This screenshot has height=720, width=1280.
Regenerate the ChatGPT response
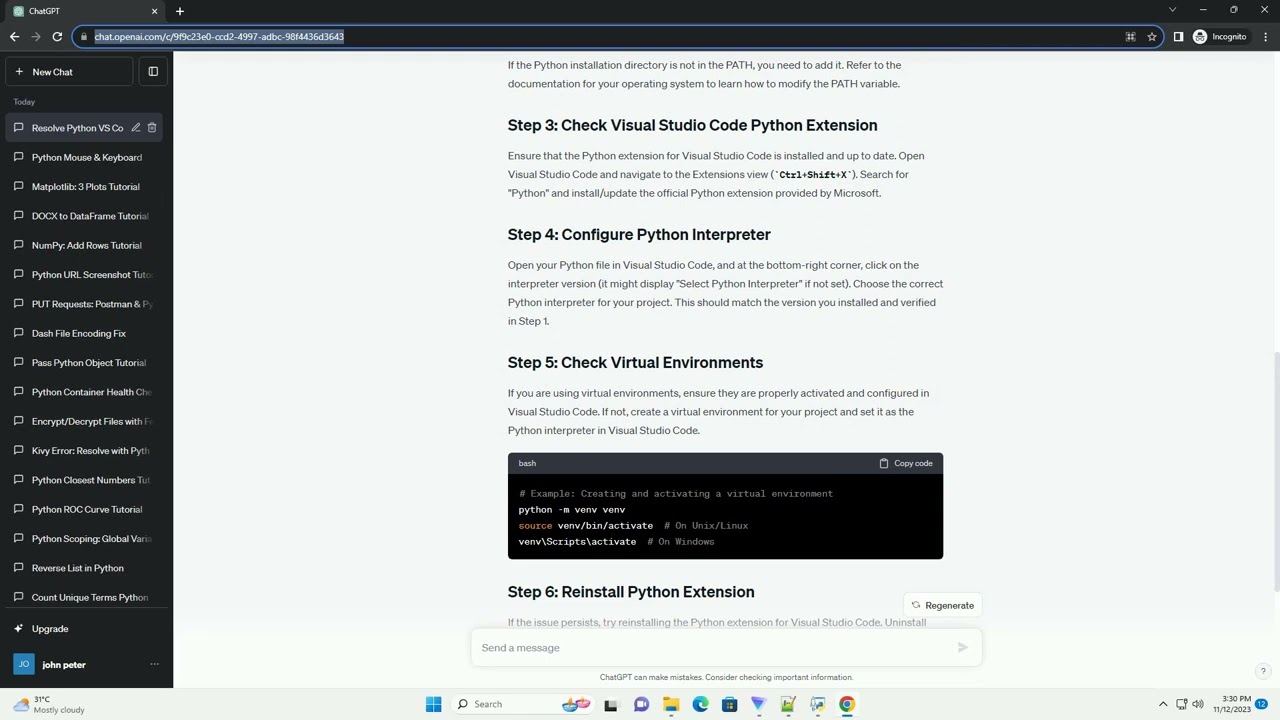pyautogui.click(x=942, y=605)
